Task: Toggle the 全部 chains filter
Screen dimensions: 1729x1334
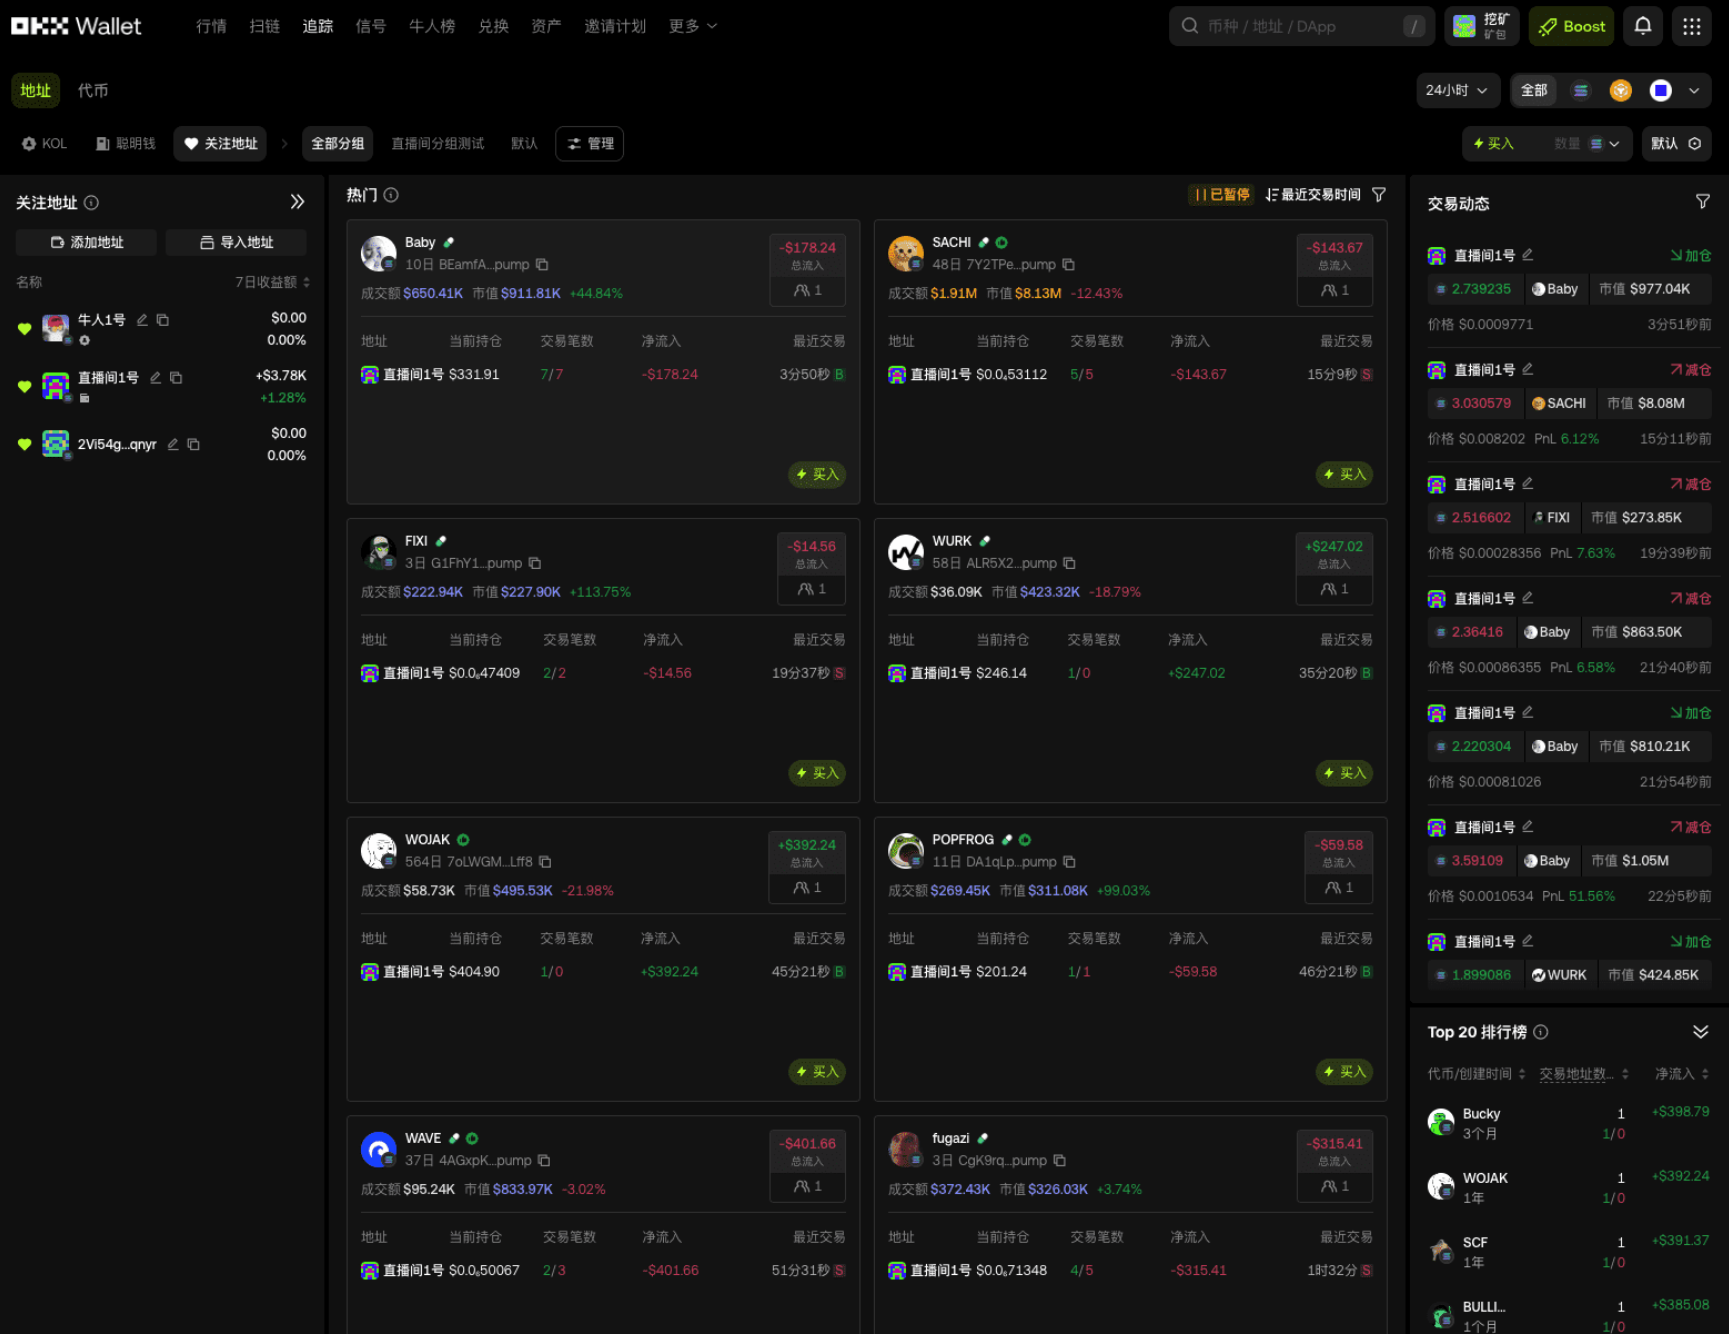Action: point(1534,91)
